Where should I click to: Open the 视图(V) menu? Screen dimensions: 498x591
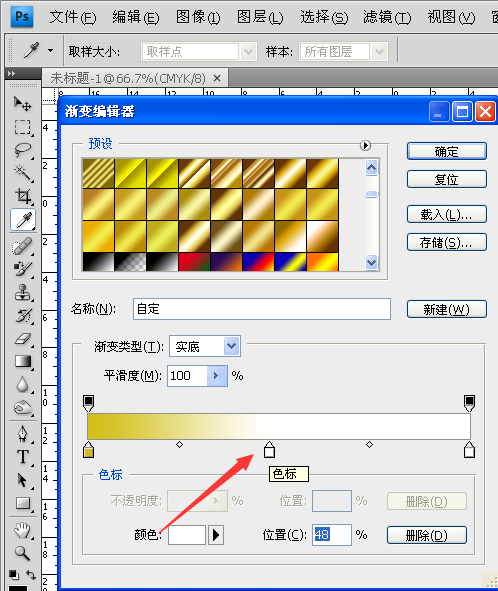[x=451, y=17]
